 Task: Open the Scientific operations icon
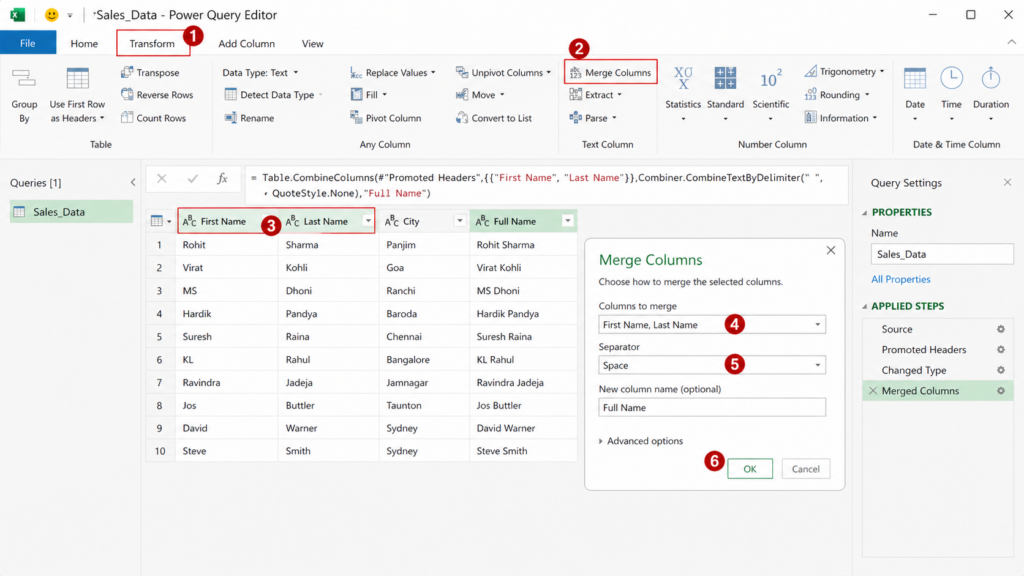(x=771, y=79)
